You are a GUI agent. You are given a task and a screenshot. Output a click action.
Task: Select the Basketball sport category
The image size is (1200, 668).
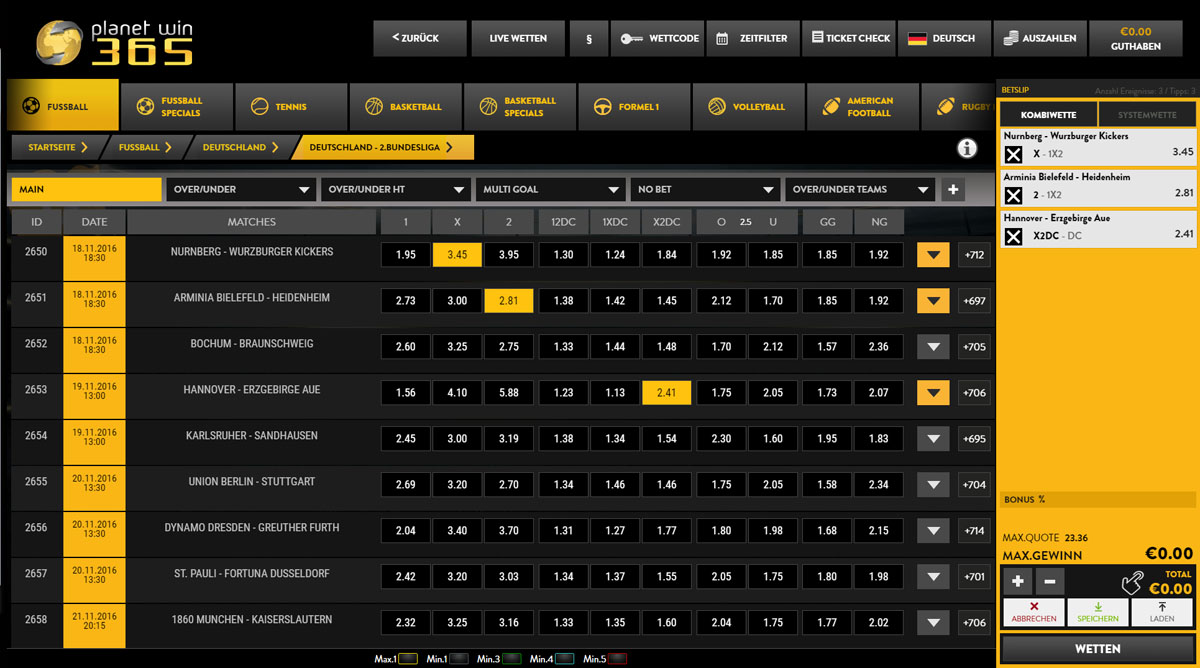[x=405, y=106]
